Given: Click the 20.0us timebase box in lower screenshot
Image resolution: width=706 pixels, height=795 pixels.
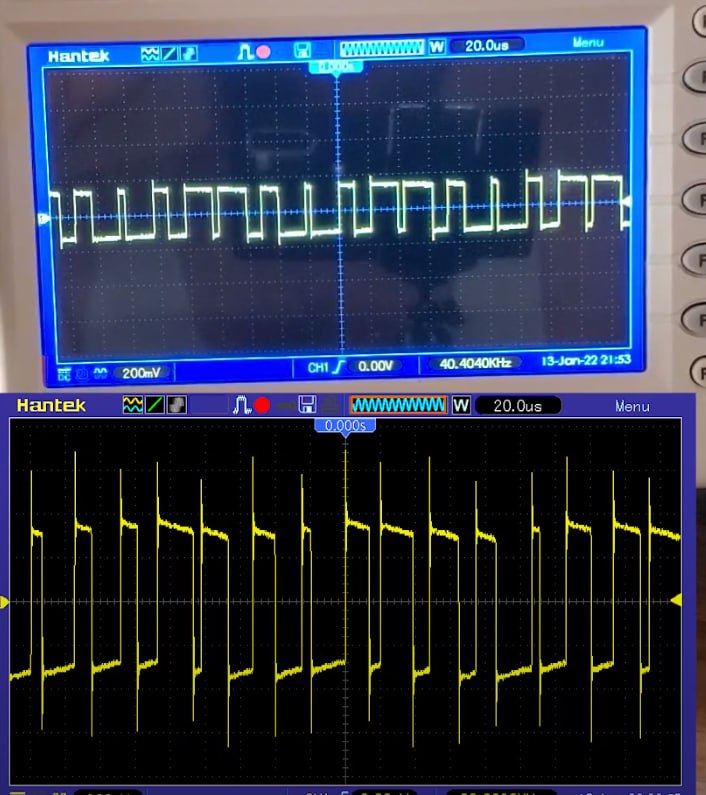Looking at the screenshot, I should coord(517,405).
